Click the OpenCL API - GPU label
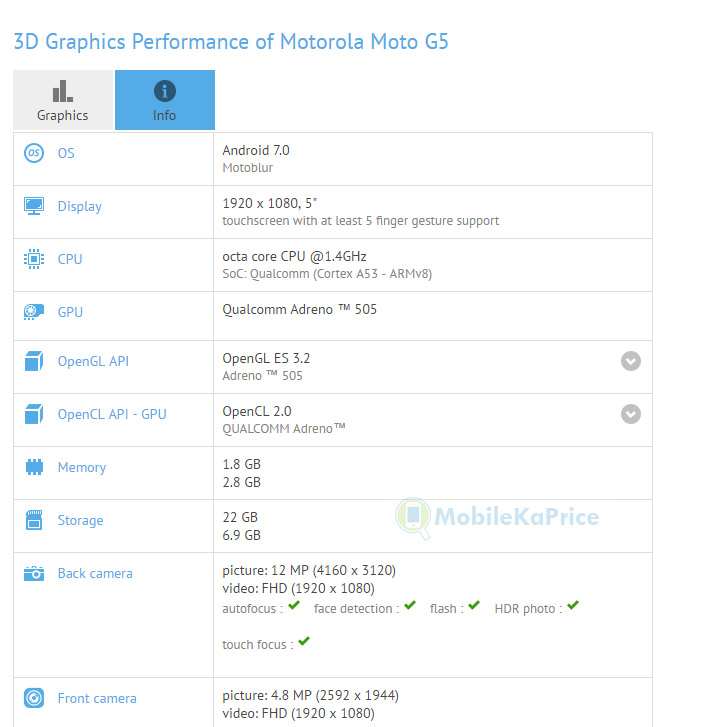The image size is (725, 727). point(112,414)
